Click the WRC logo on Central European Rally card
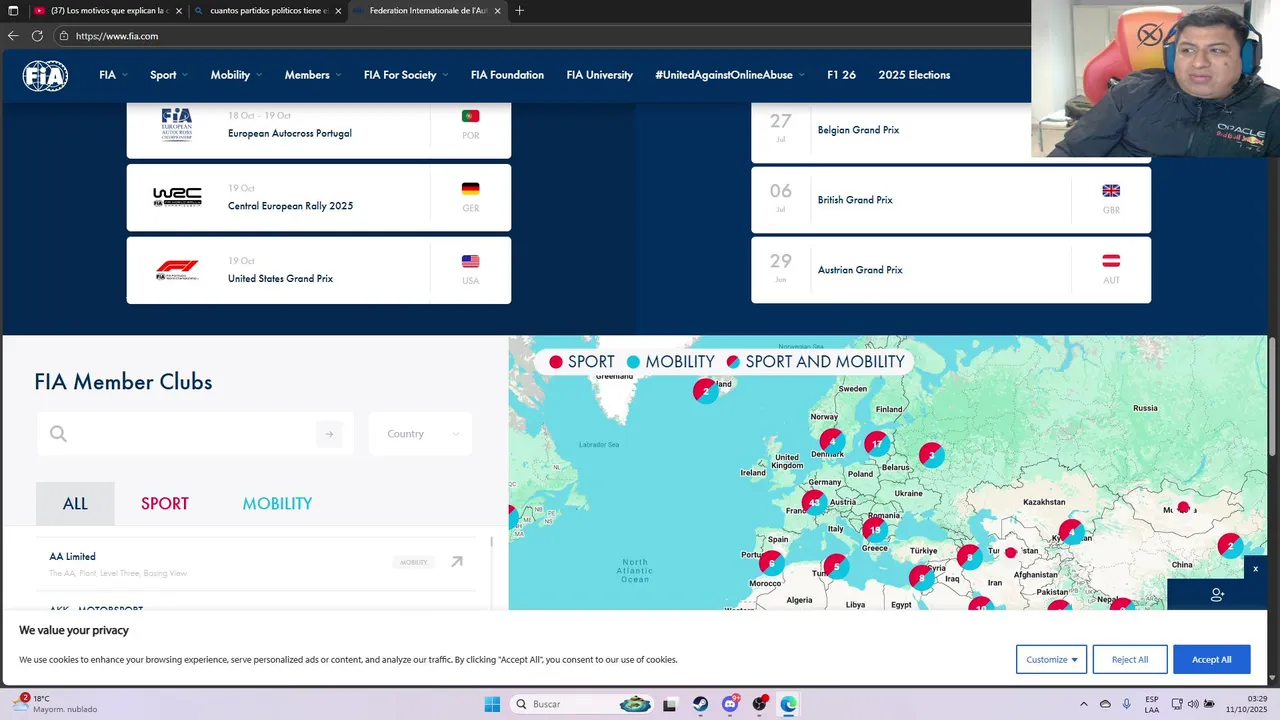This screenshot has height=720, width=1280. pos(177,197)
